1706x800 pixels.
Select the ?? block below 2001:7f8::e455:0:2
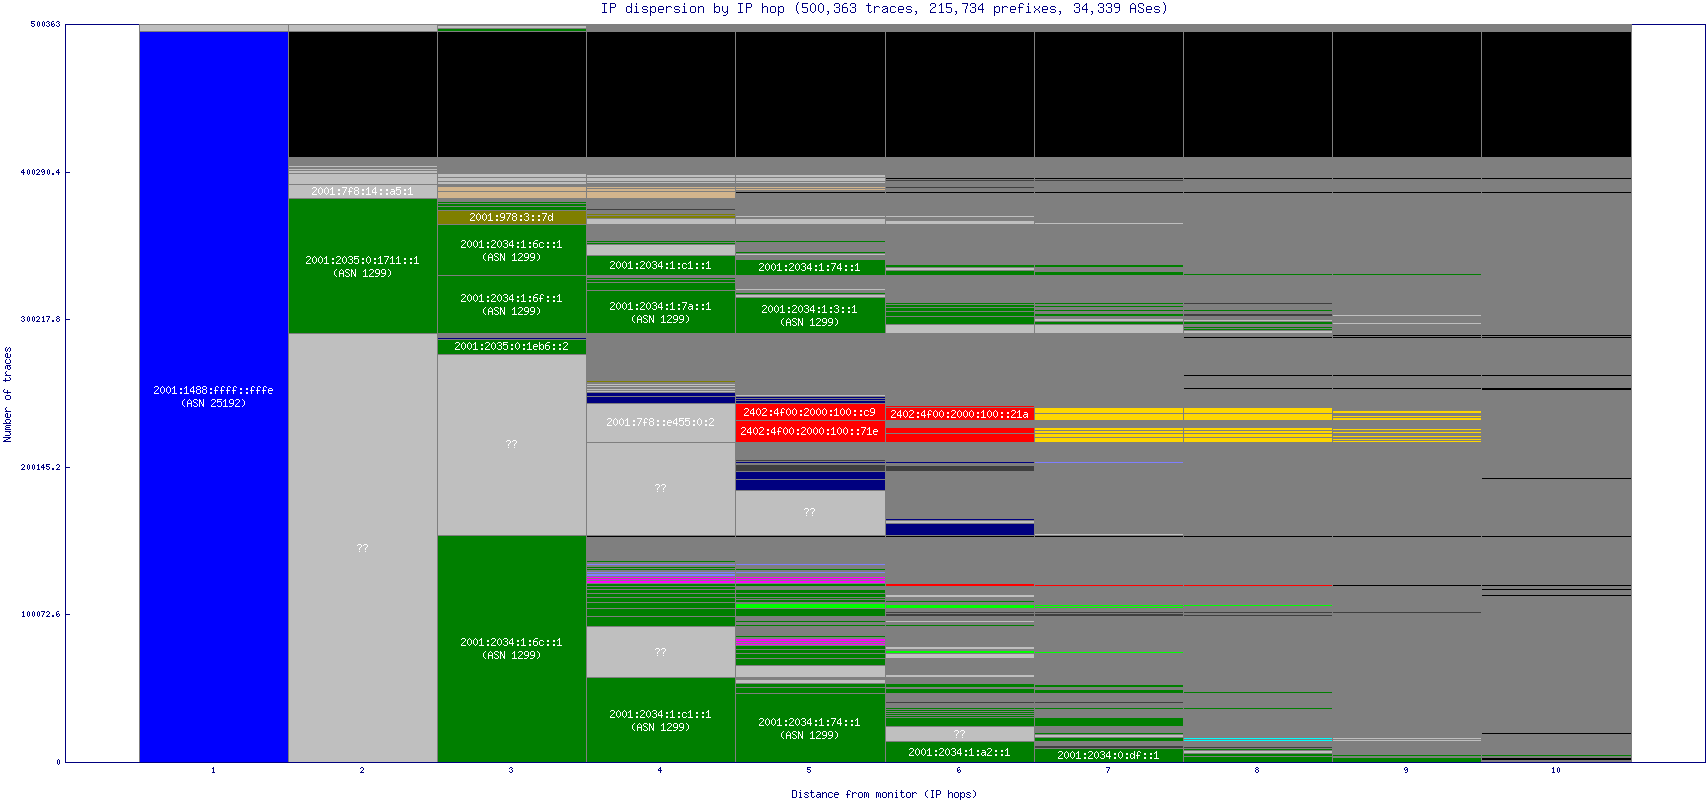point(660,488)
